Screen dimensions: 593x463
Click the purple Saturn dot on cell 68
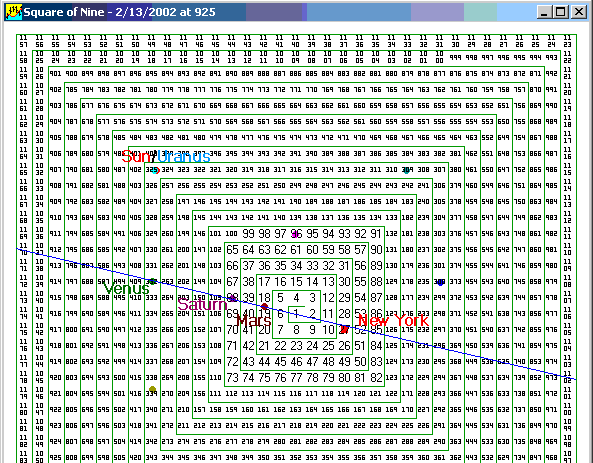(233, 298)
